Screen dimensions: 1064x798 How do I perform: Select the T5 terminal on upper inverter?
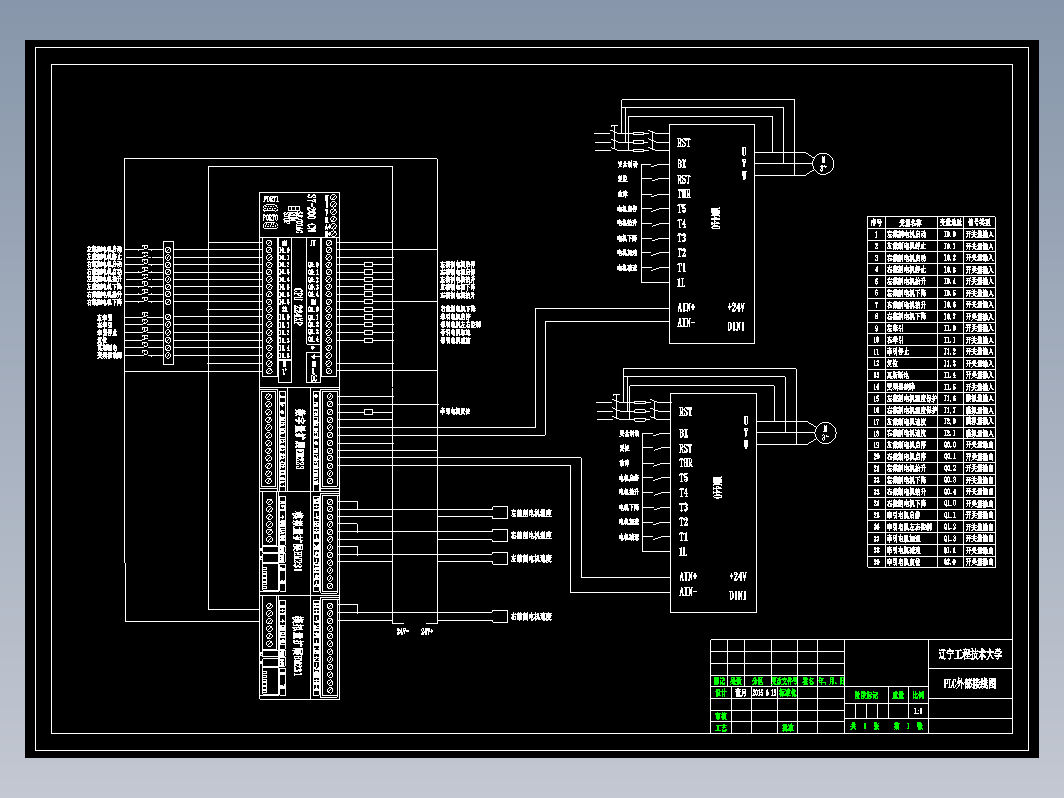coord(681,209)
